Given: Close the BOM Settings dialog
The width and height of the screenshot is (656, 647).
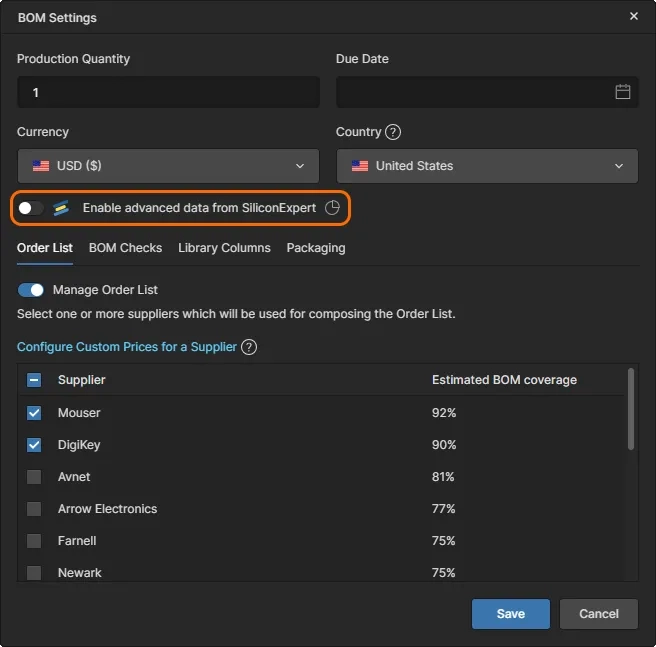Looking at the screenshot, I should pos(633,17).
